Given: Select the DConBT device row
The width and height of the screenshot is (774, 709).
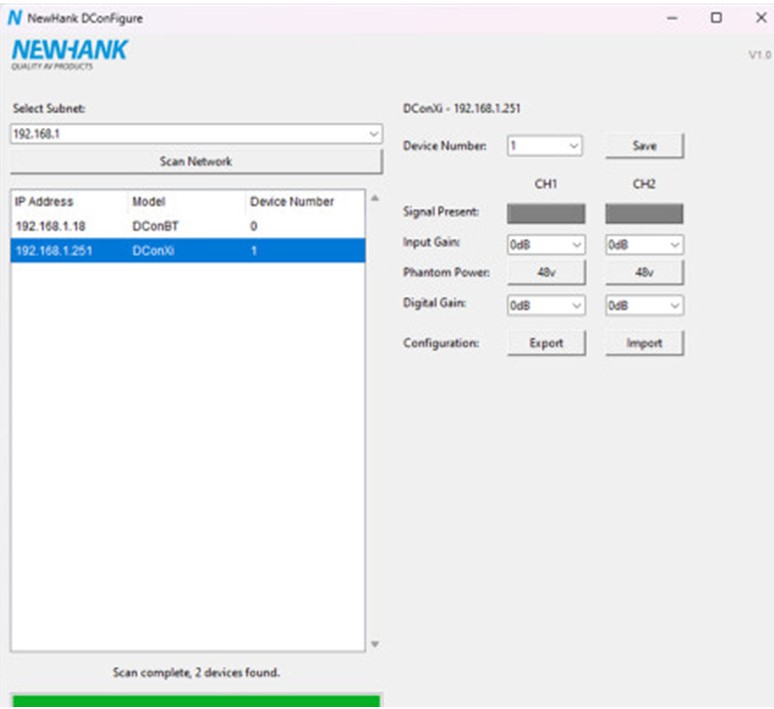Looking at the screenshot, I should click(188, 226).
